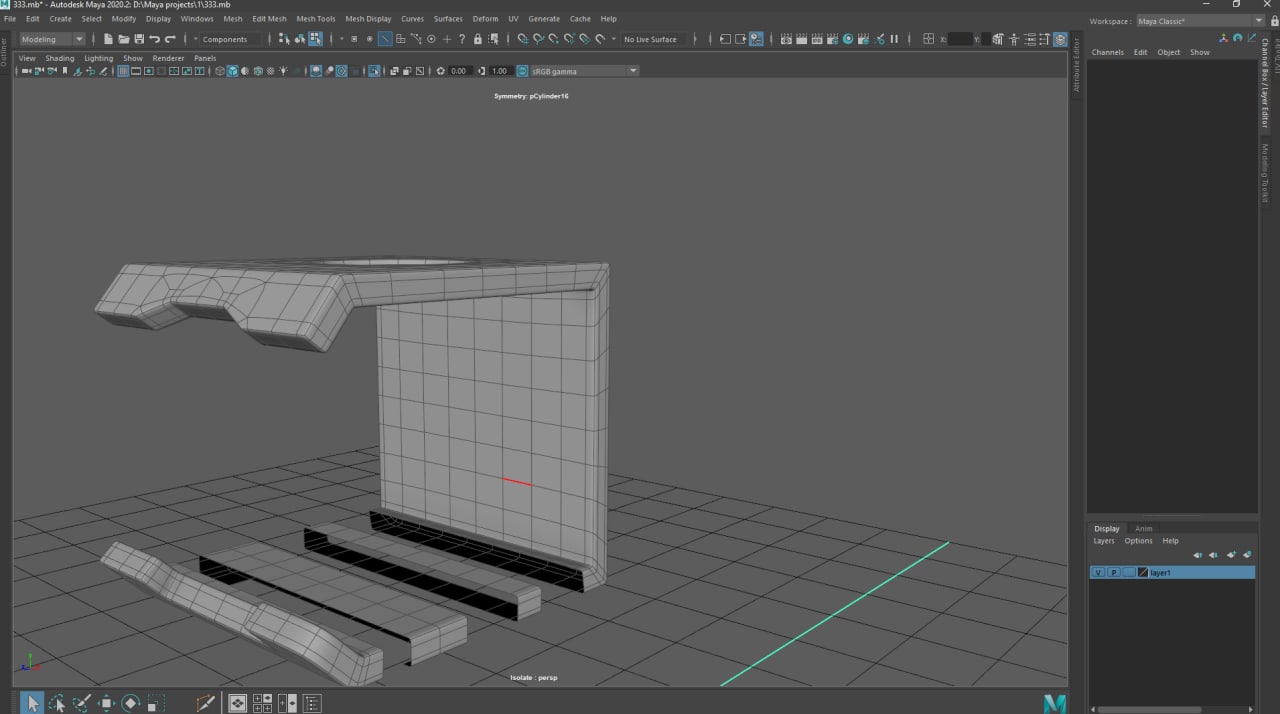Open the Options menu in Layer Editor
Image resolution: width=1280 pixels, height=714 pixels.
(x=1138, y=541)
